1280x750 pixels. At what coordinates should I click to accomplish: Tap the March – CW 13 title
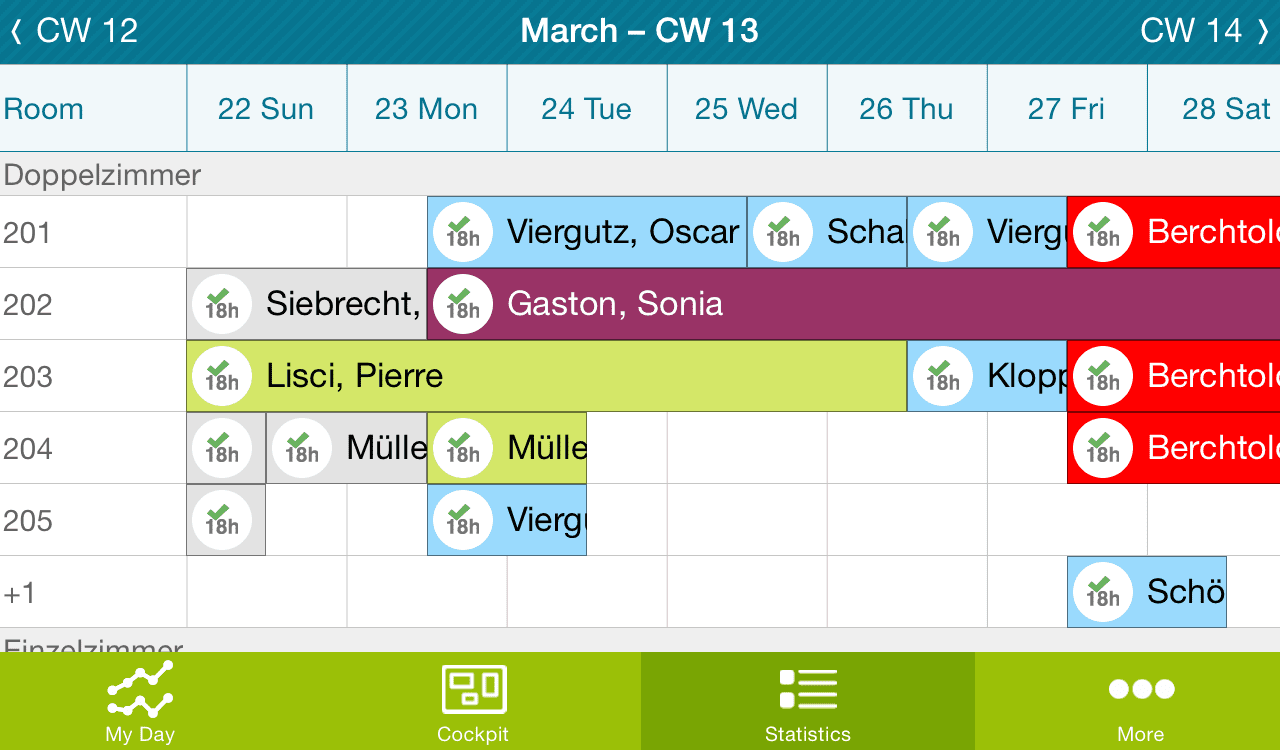click(640, 31)
